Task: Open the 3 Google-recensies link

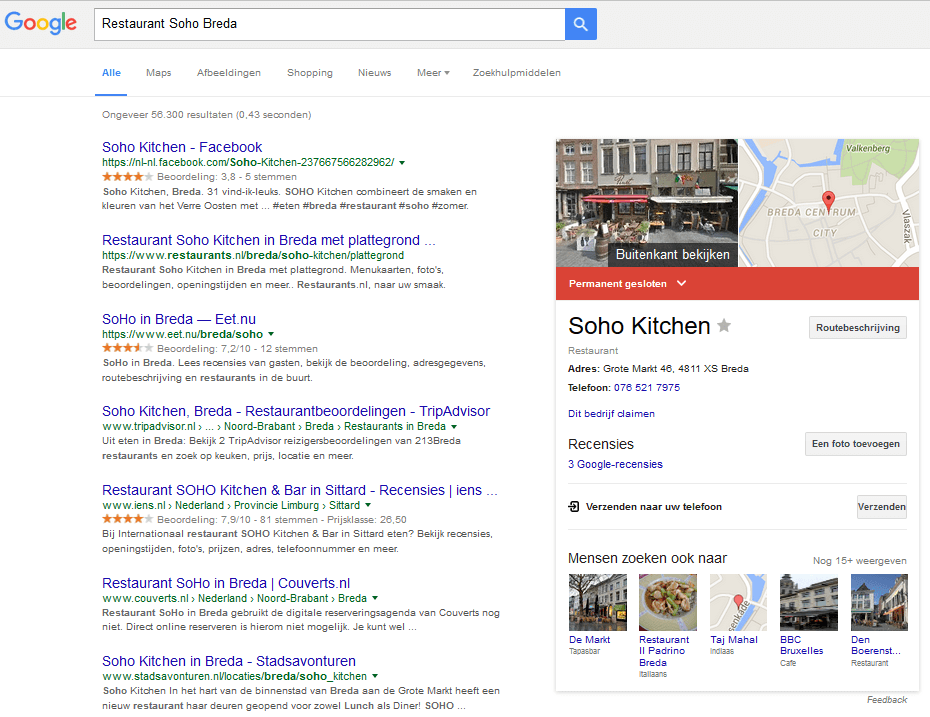Action: [615, 464]
